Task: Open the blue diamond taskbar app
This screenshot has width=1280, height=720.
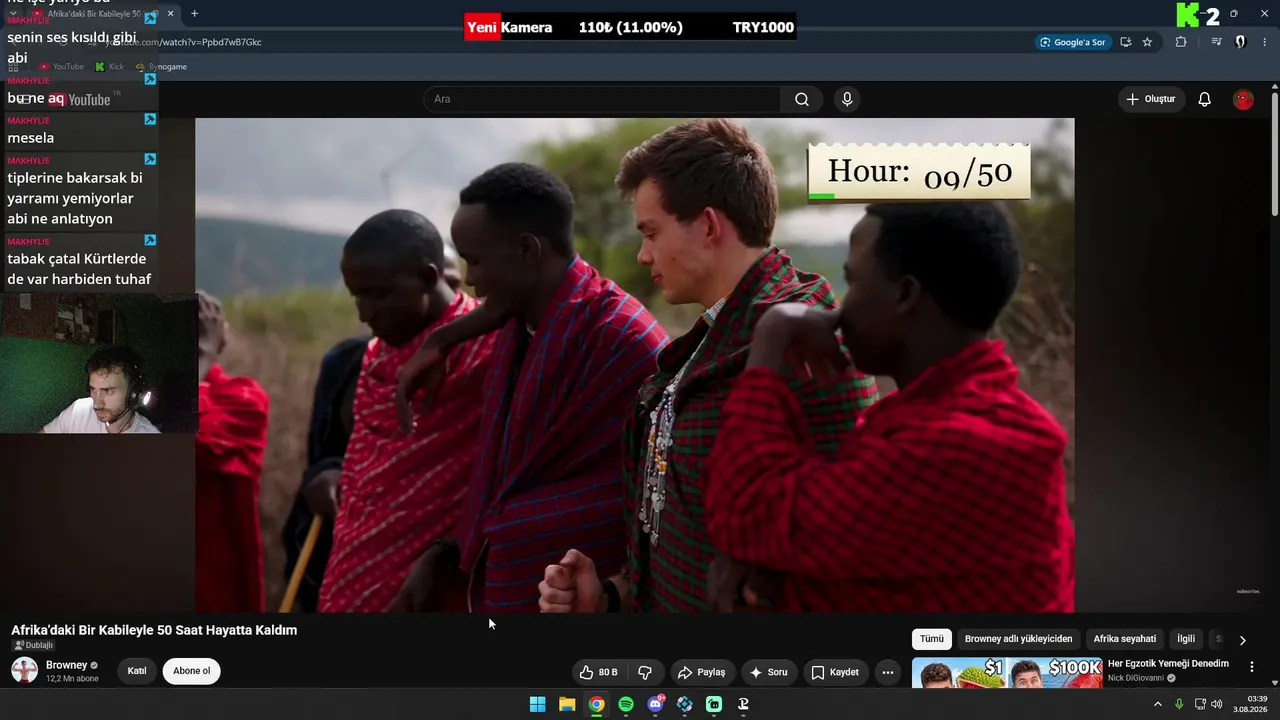Action: 685,704
